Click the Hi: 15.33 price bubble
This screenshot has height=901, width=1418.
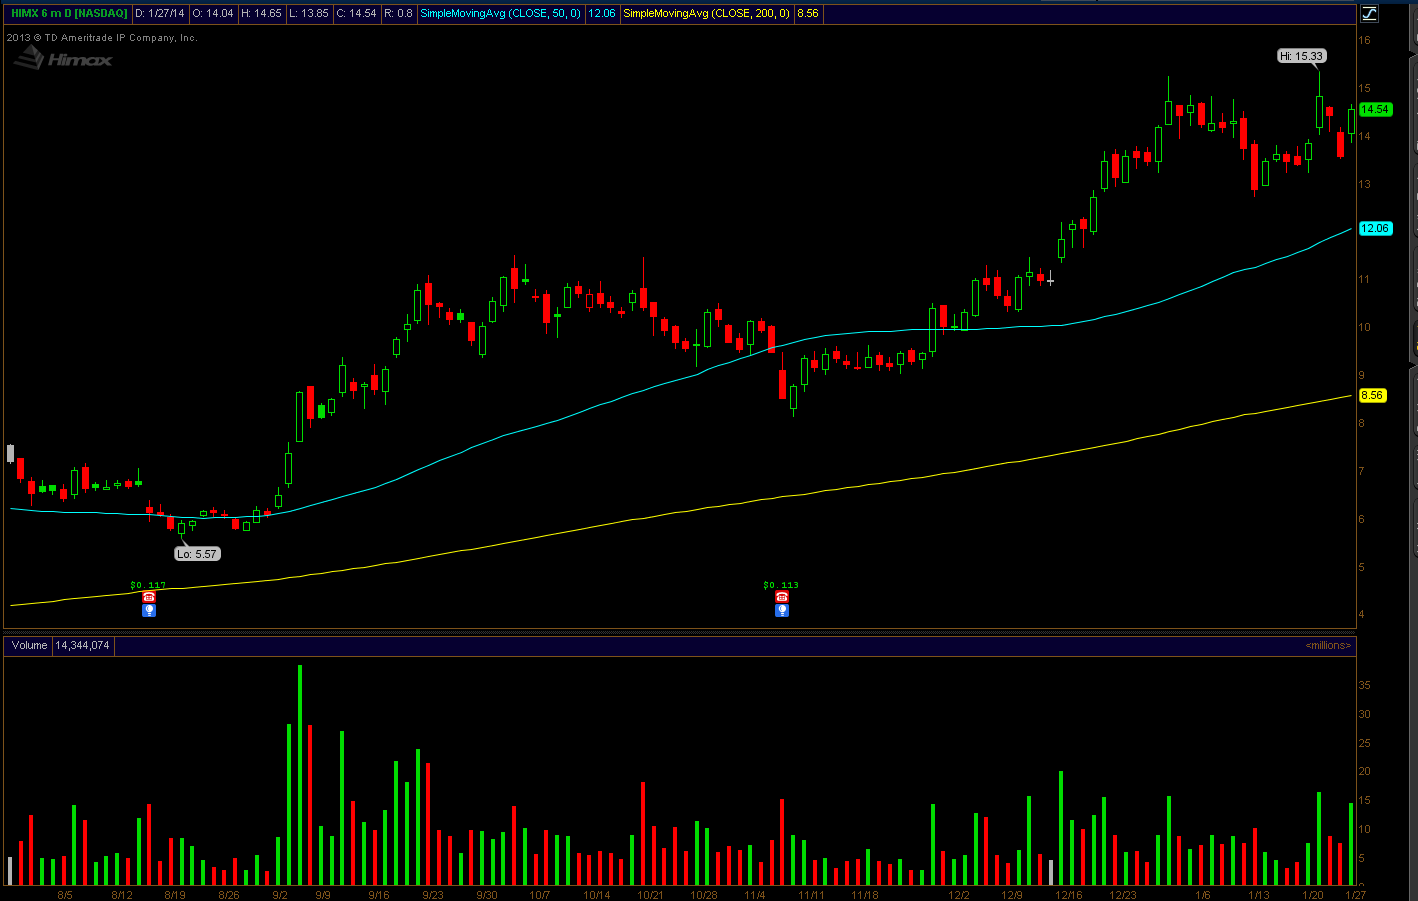point(1302,56)
